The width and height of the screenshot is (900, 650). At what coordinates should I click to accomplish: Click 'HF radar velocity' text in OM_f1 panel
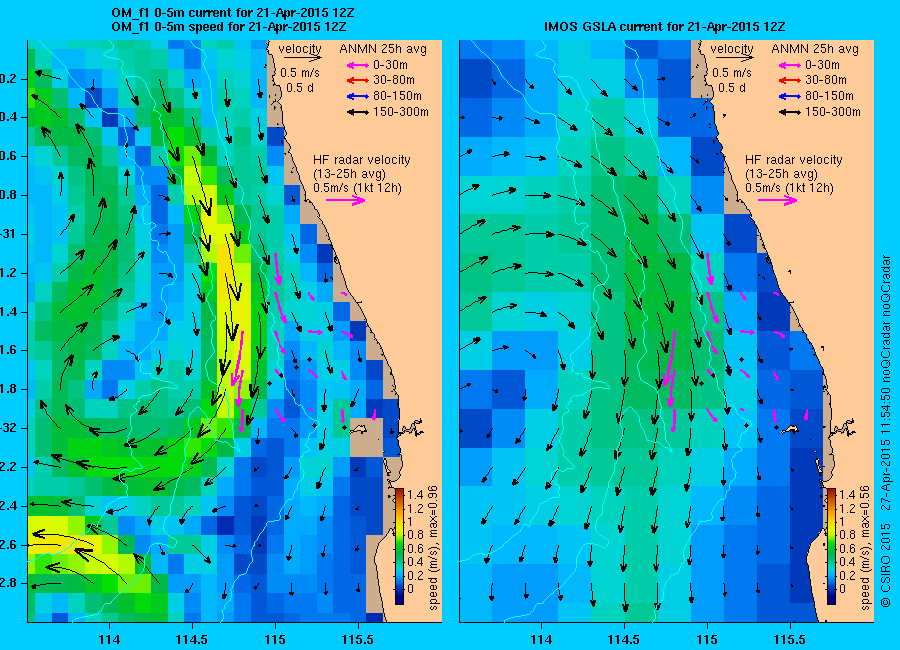(x=362, y=160)
